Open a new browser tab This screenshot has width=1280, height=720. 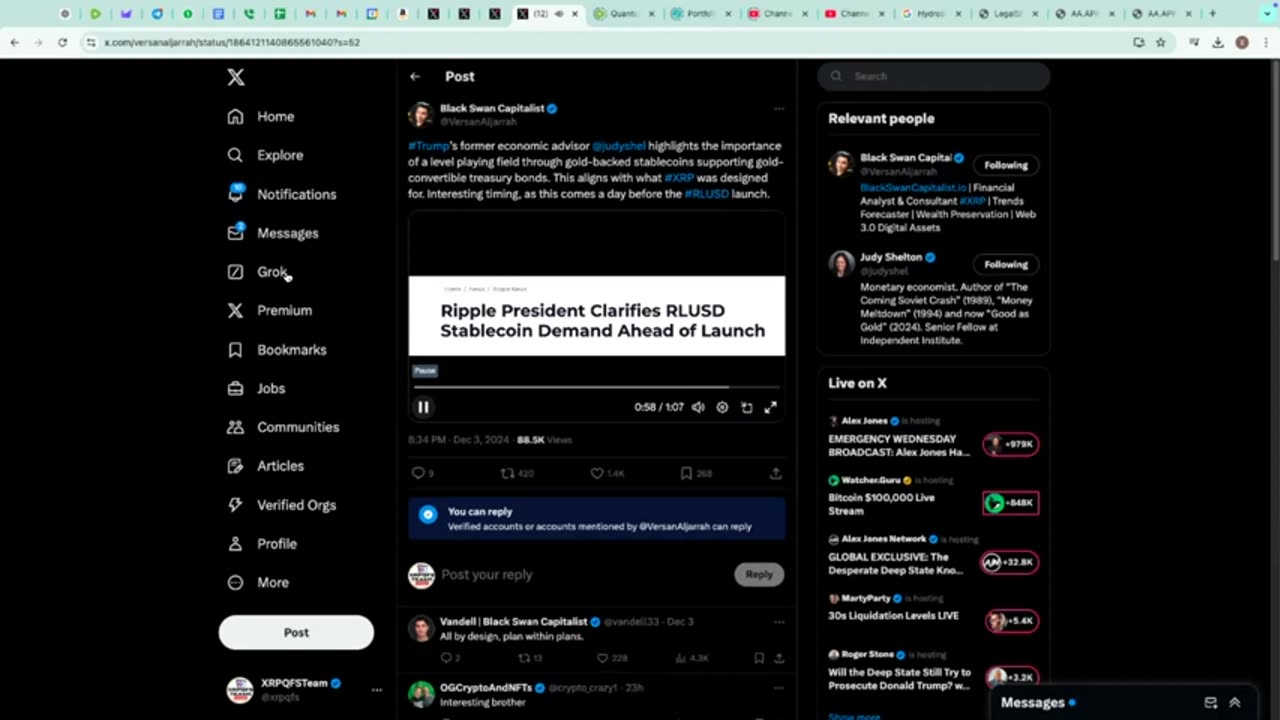click(1212, 14)
